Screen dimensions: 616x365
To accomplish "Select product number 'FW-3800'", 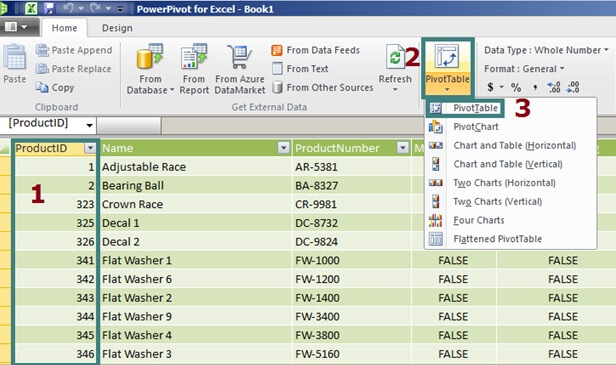I will (352, 335).
